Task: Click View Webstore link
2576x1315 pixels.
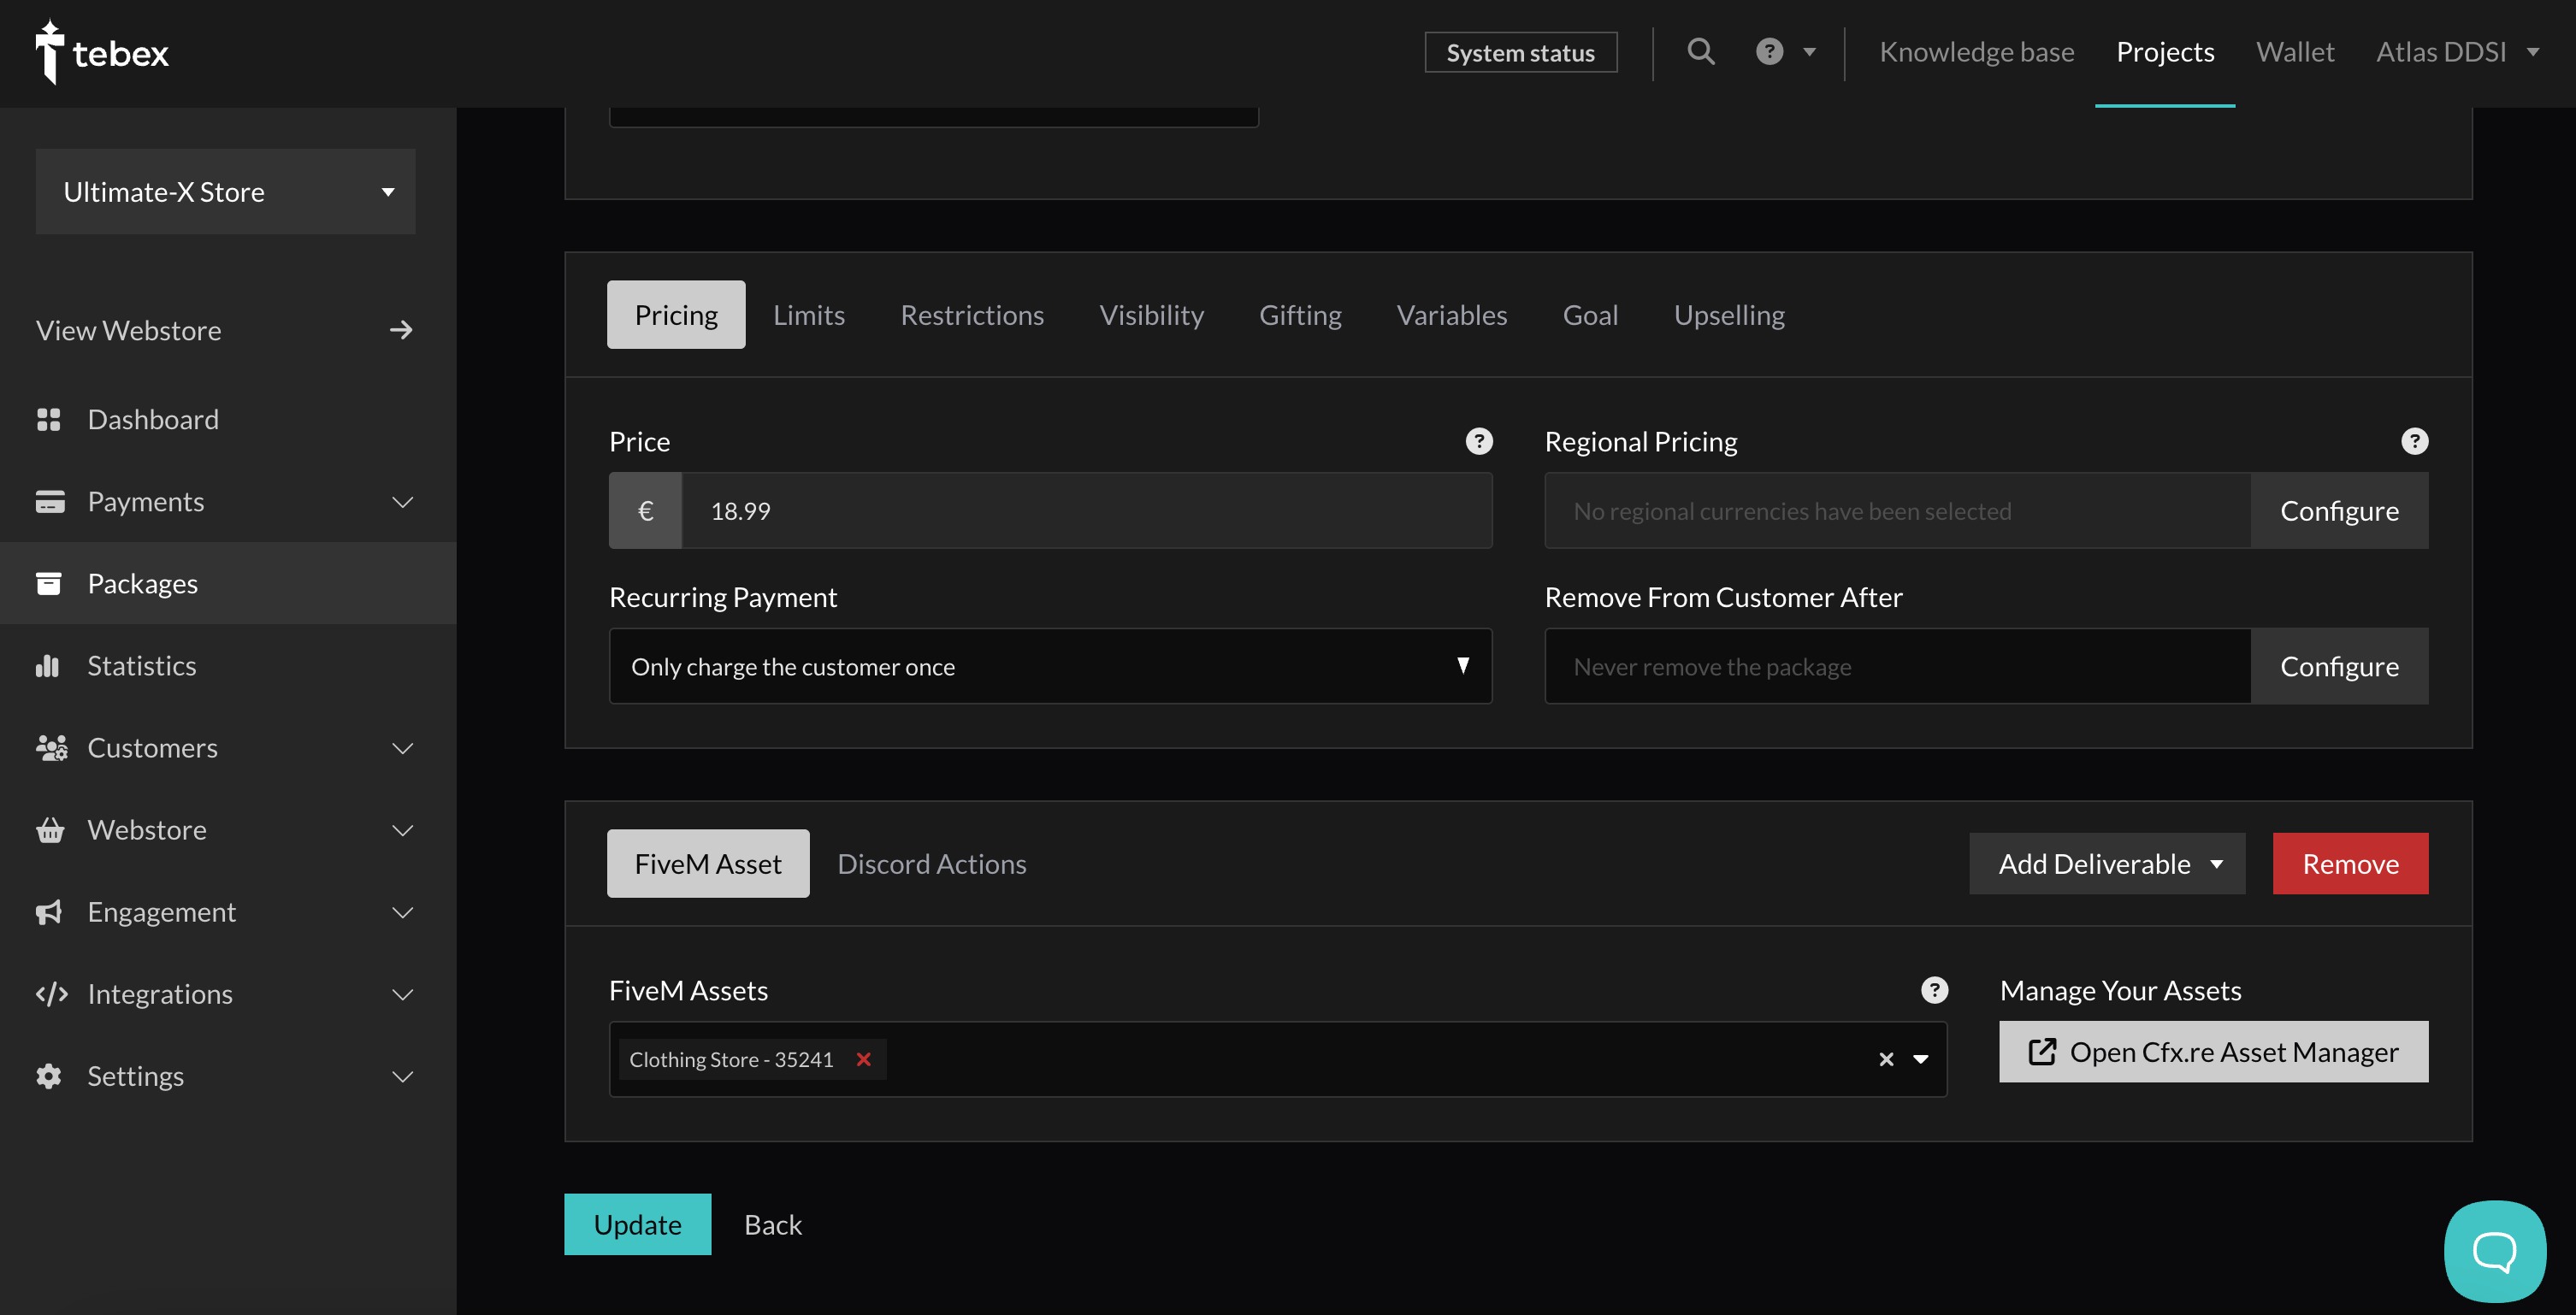Action: point(225,330)
